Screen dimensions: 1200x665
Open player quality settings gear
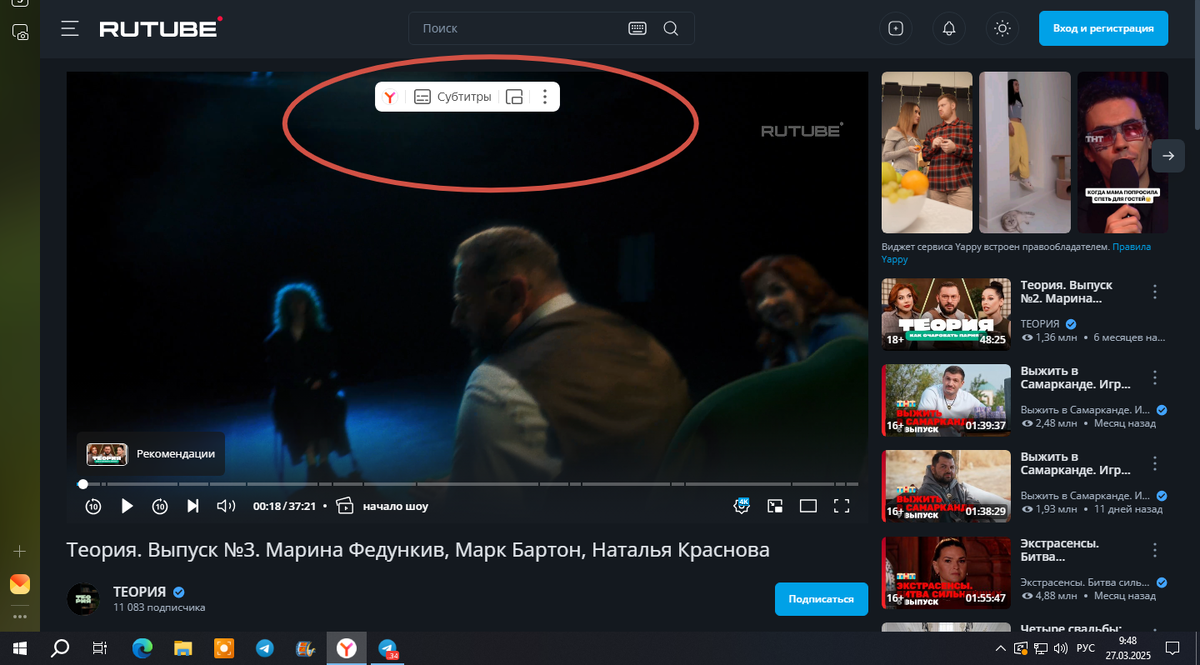click(x=741, y=505)
